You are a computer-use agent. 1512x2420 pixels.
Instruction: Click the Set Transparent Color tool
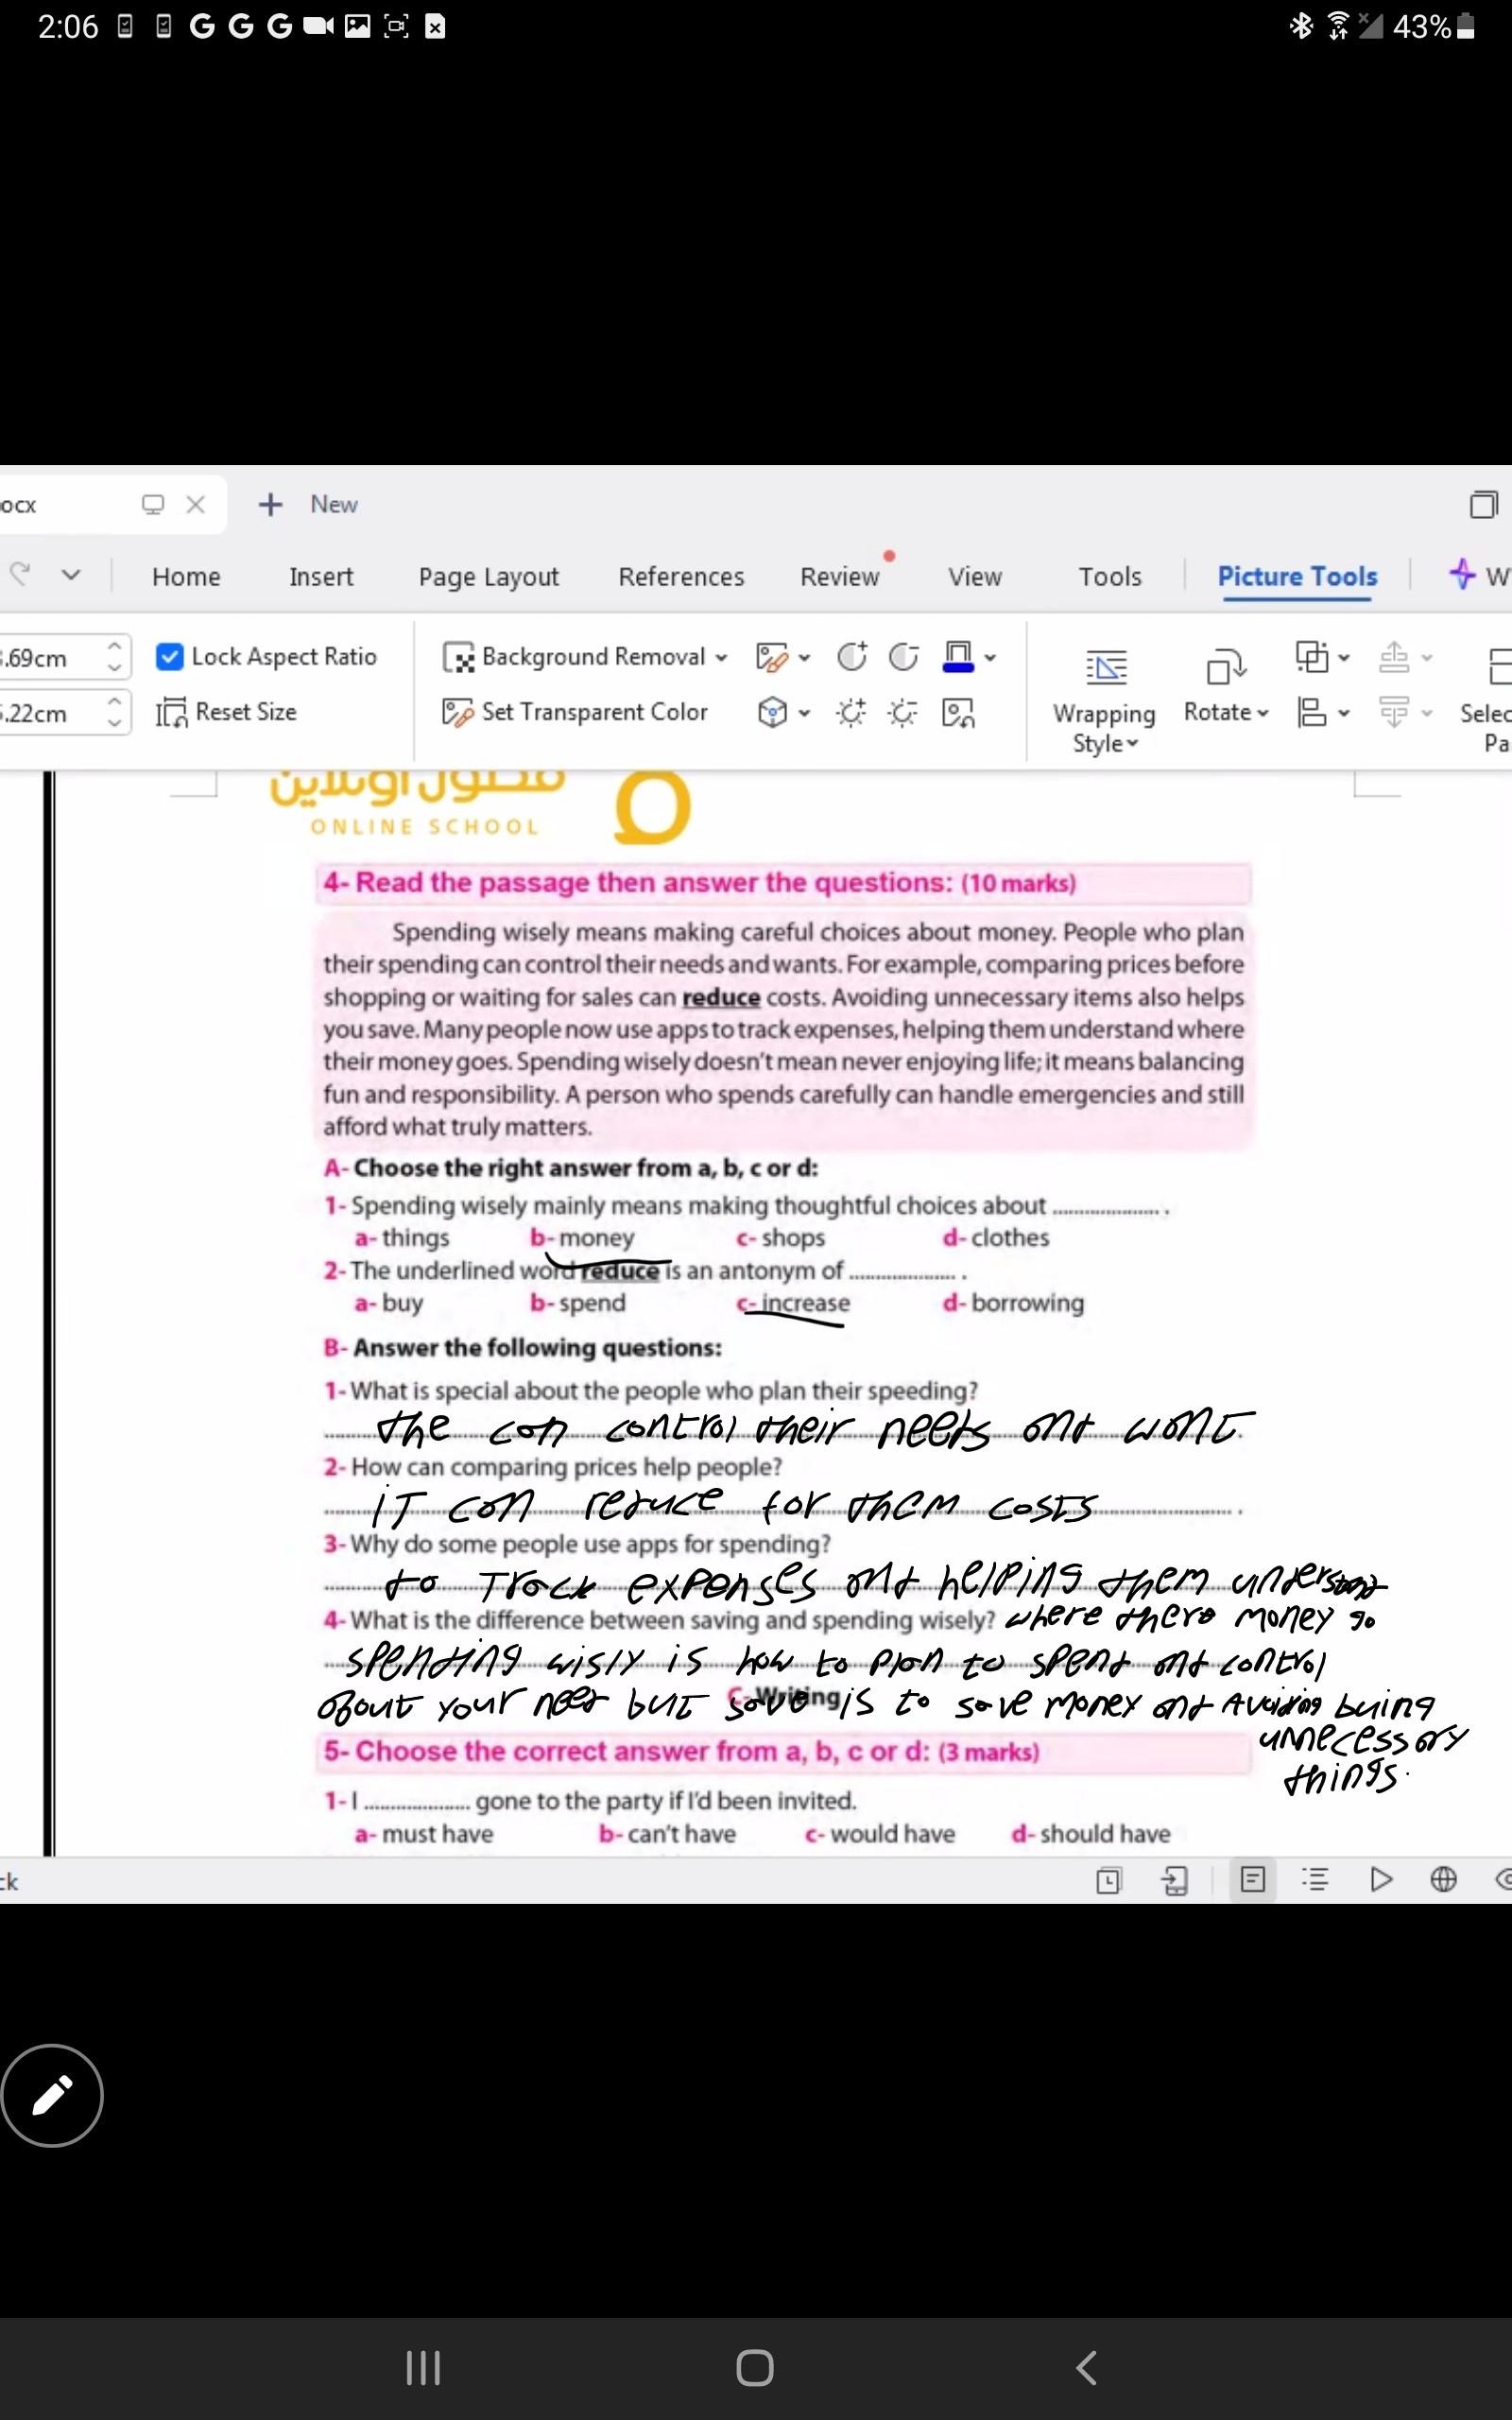click(575, 712)
